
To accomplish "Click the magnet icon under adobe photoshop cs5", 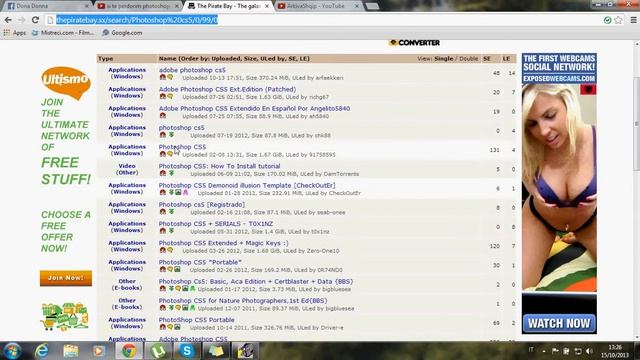I will 162,77.
